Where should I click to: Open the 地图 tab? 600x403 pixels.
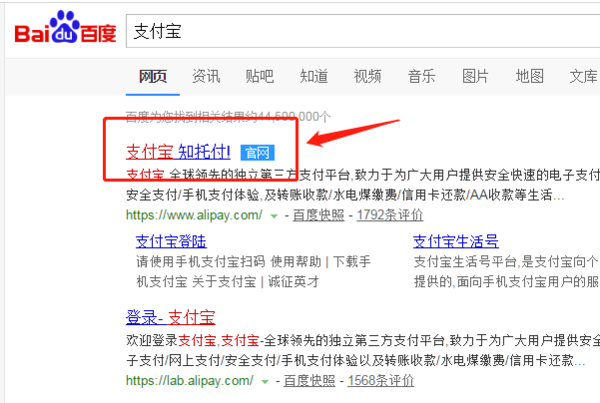click(x=530, y=77)
